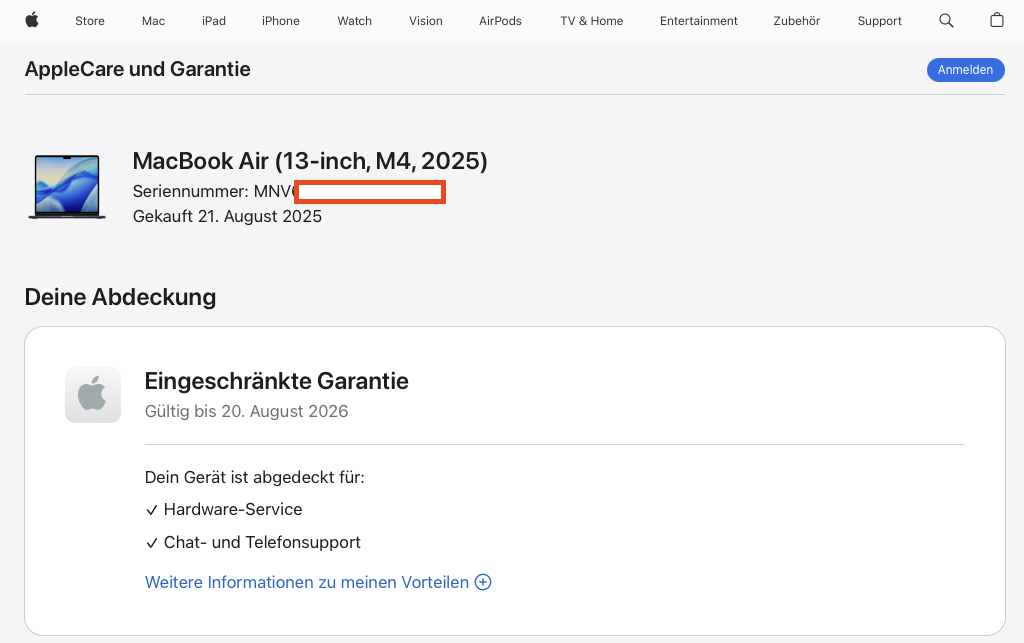The height and width of the screenshot is (643, 1024).
Task: Select the Entertainment menu item
Action: pyautogui.click(x=699, y=21)
